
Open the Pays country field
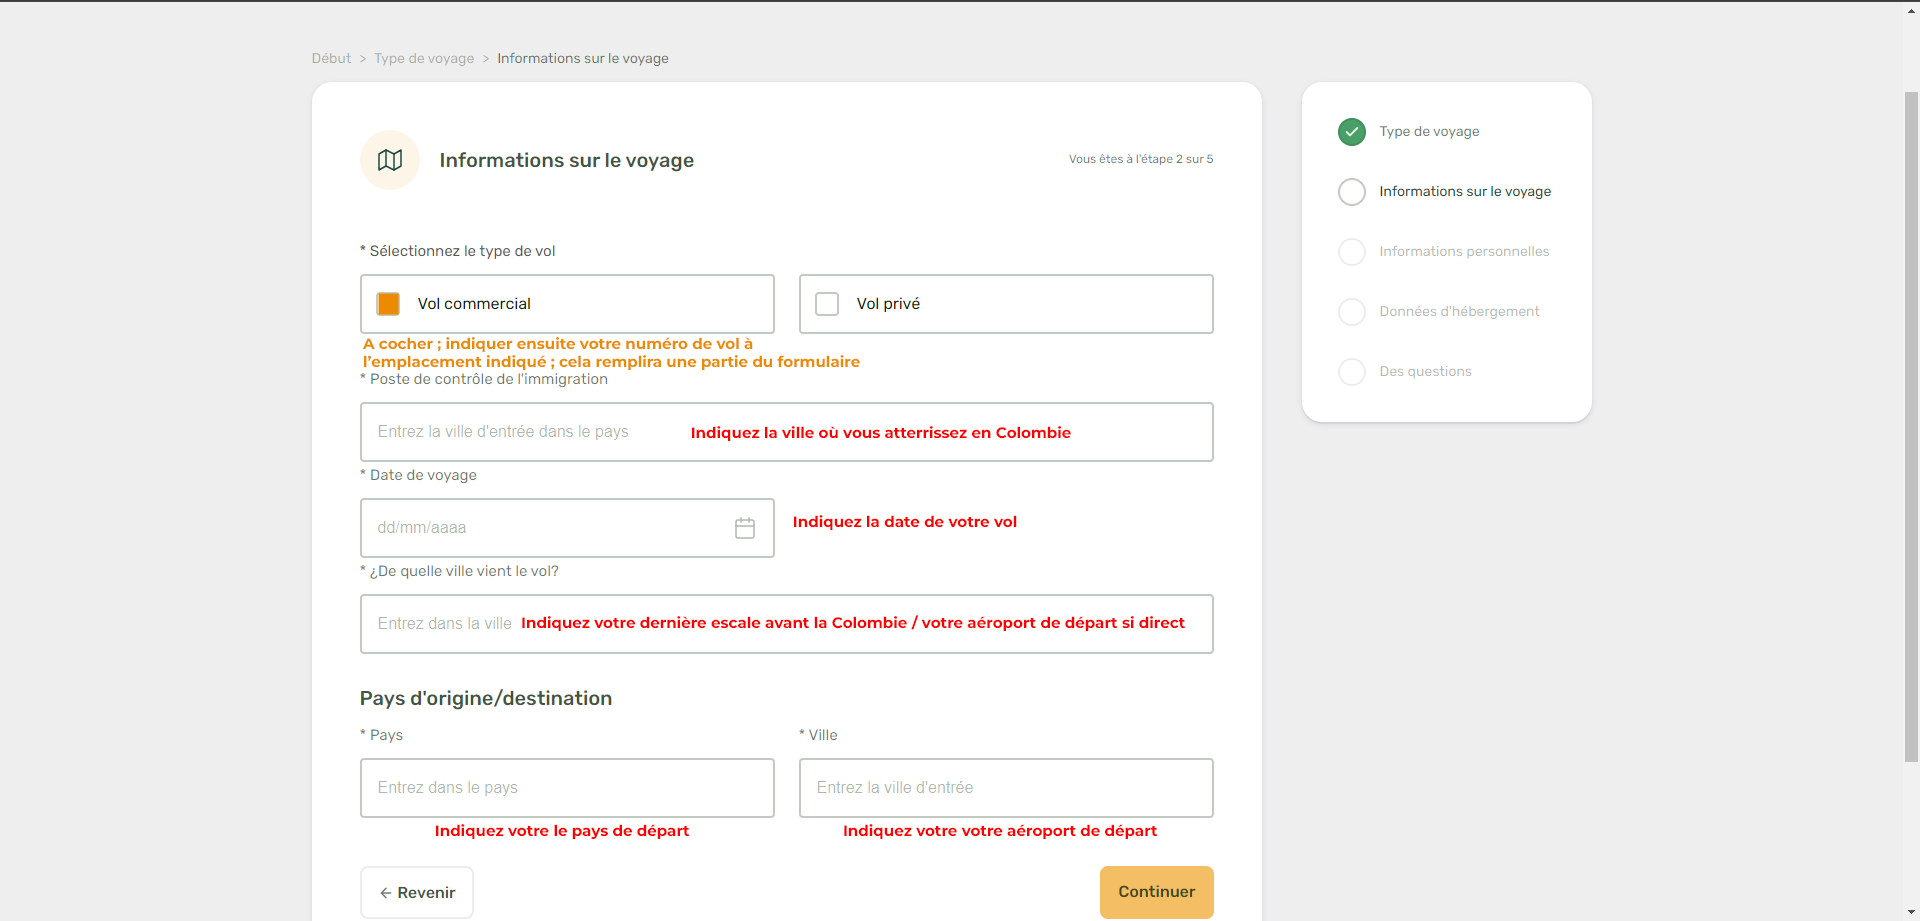point(566,788)
